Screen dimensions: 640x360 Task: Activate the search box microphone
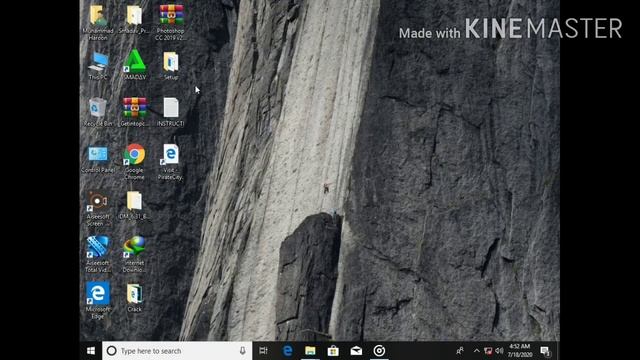coord(242,351)
